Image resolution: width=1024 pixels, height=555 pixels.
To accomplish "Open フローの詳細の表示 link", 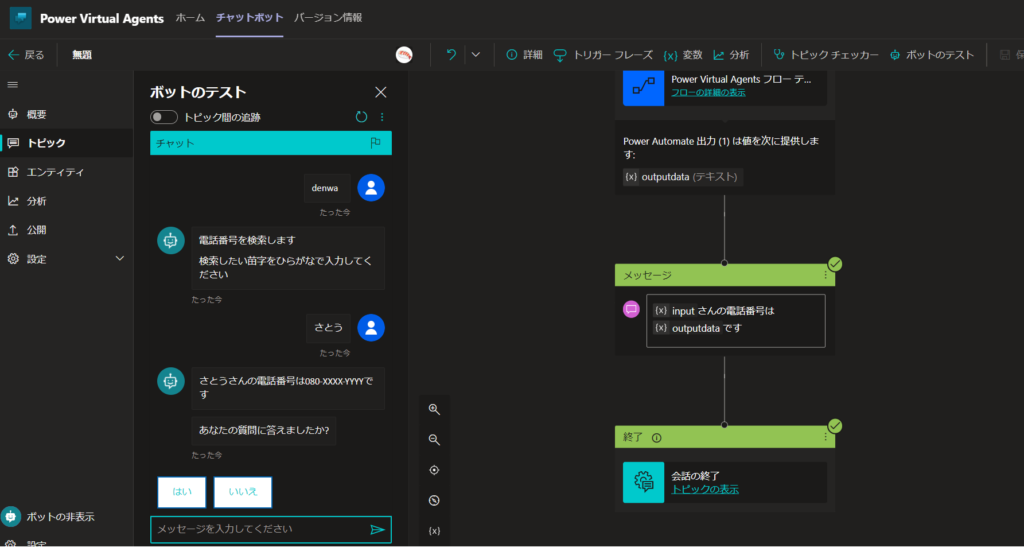I will (x=708, y=93).
